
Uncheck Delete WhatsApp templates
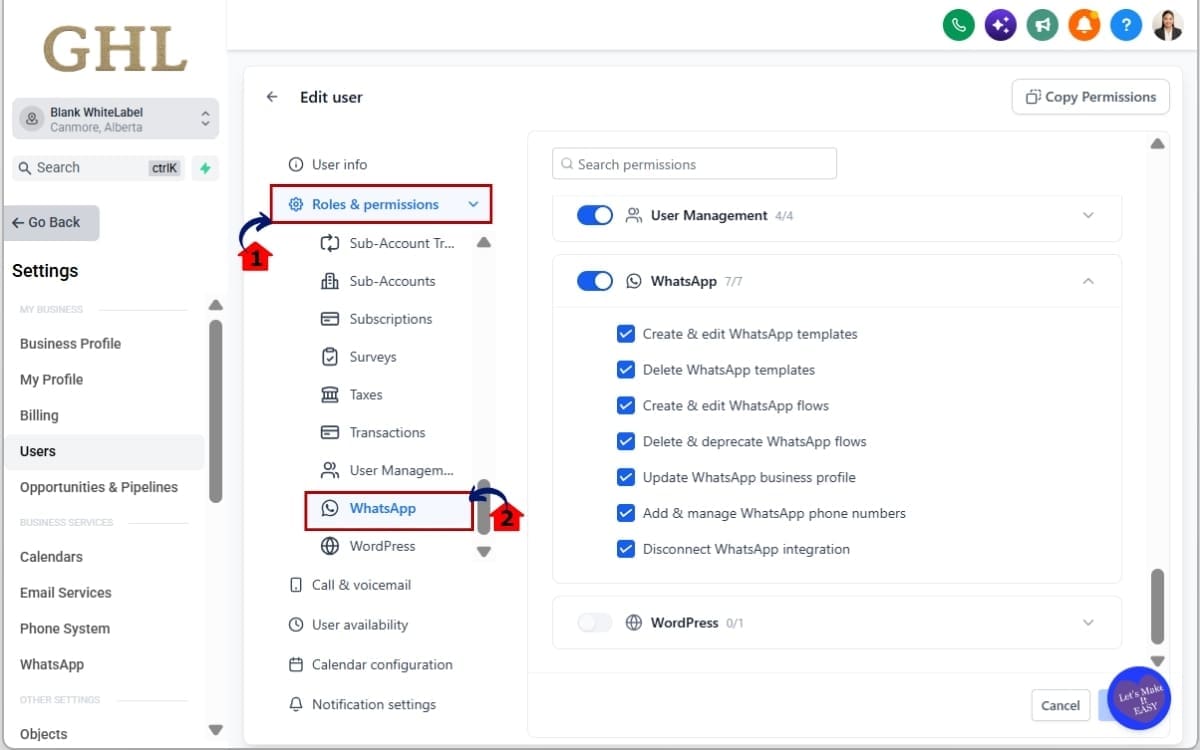point(626,370)
